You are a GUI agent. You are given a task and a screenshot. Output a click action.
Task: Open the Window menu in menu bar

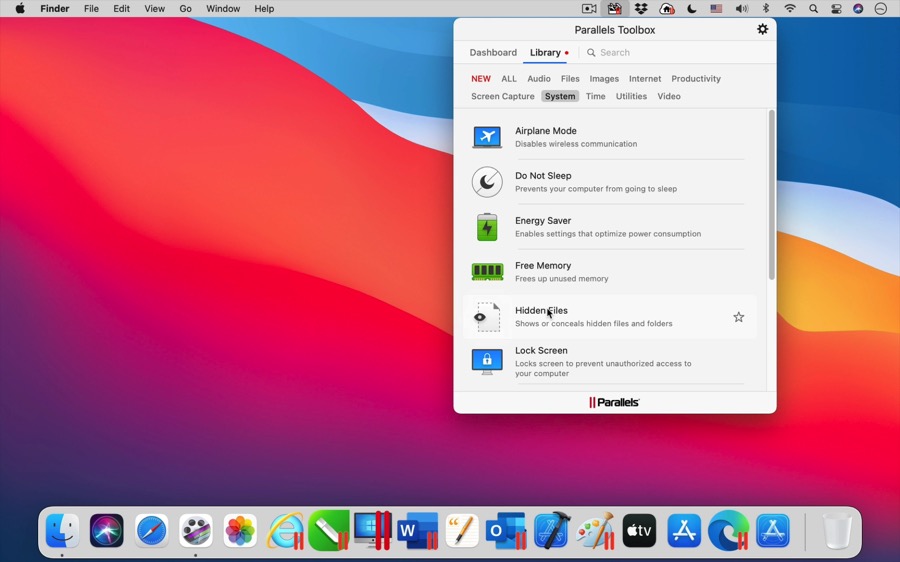click(x=223, y=9)
